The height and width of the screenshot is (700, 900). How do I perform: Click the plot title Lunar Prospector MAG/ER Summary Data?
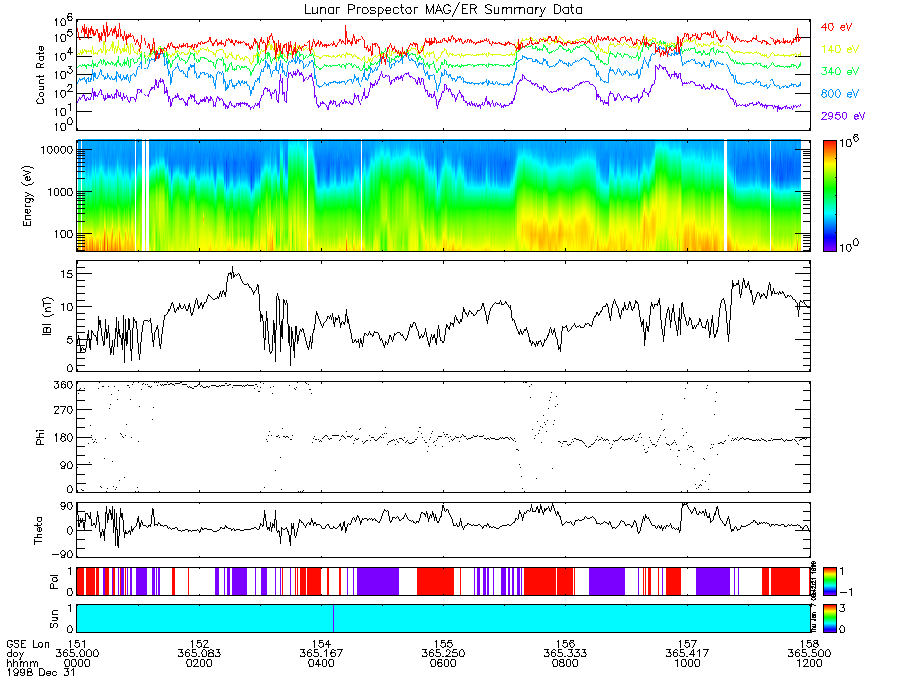(443, 9)
